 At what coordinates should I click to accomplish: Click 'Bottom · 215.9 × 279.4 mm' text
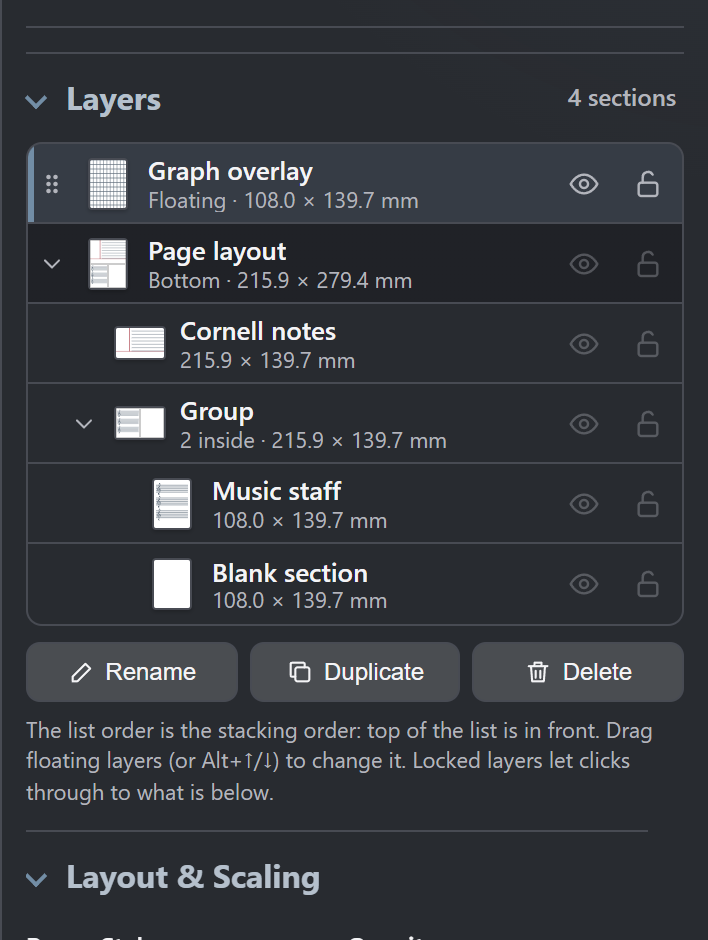coord(280,281)
